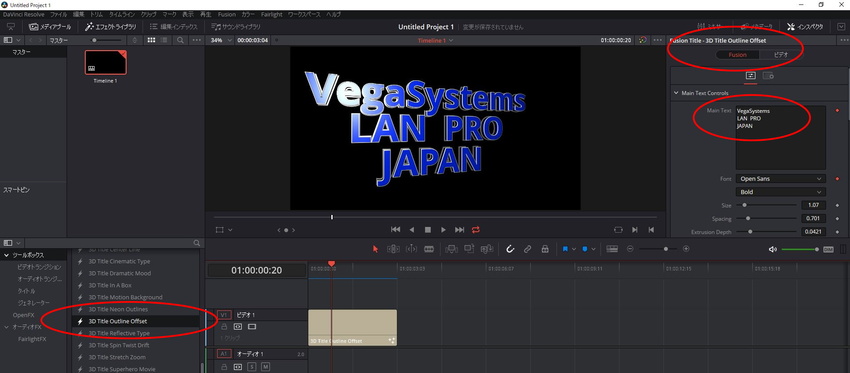Toggle the Position lock padlock icon
Screen dimensions: 850x373
545,249
